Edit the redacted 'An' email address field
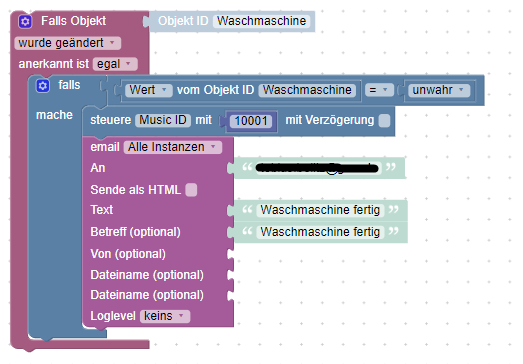 (x=318, y=168)
